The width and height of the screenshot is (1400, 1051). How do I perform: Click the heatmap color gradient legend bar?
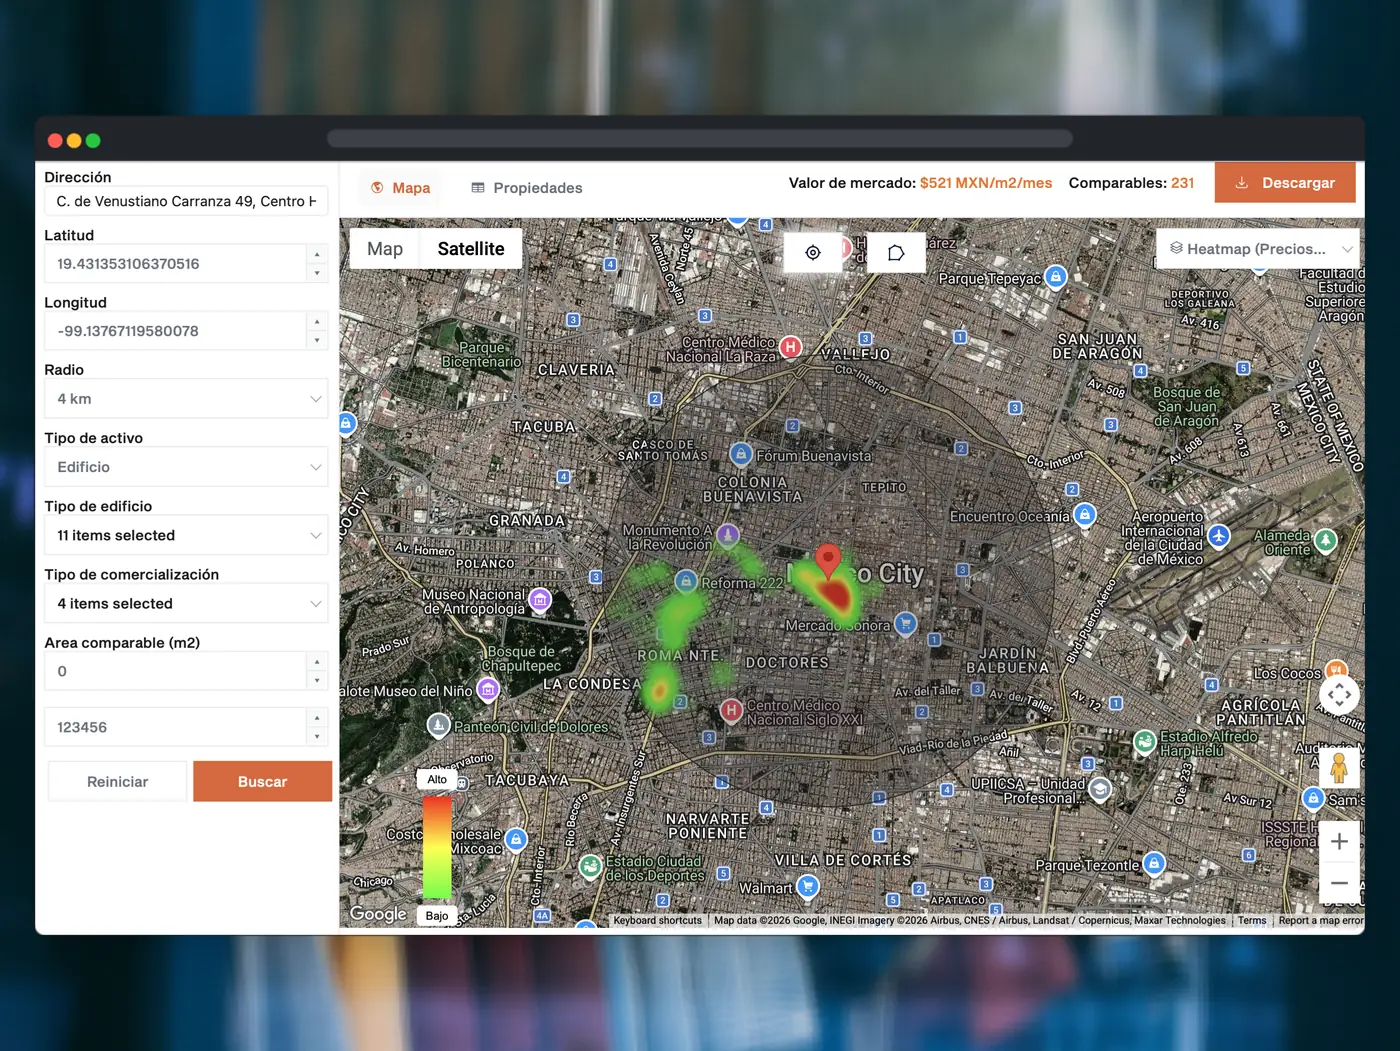(437, 847)
